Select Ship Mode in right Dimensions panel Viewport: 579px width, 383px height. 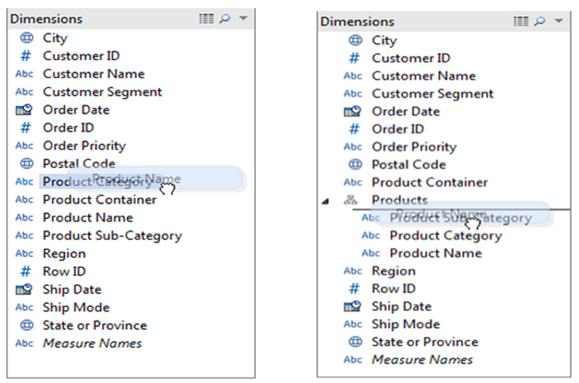pyautogui.click(x=406, y=324)
